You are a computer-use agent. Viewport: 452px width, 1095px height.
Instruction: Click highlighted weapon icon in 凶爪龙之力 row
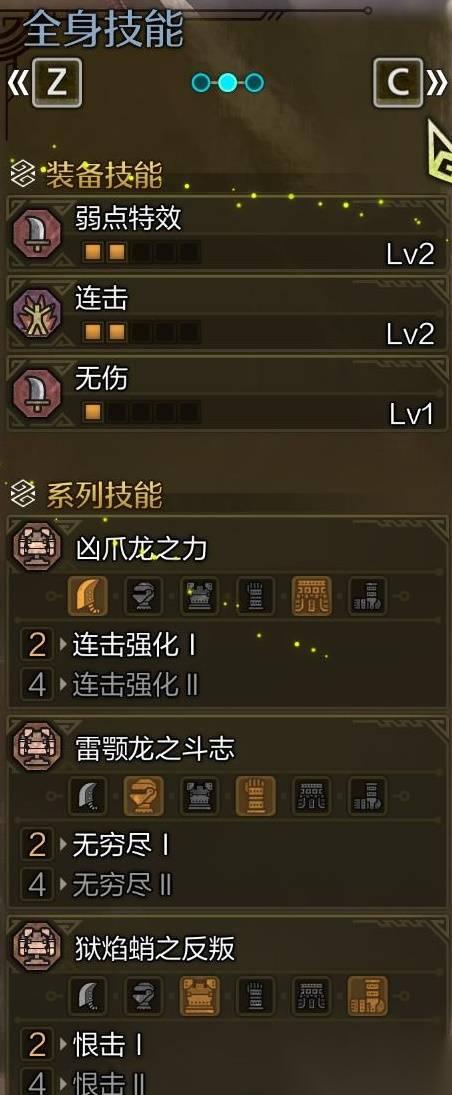click(88, 596)
